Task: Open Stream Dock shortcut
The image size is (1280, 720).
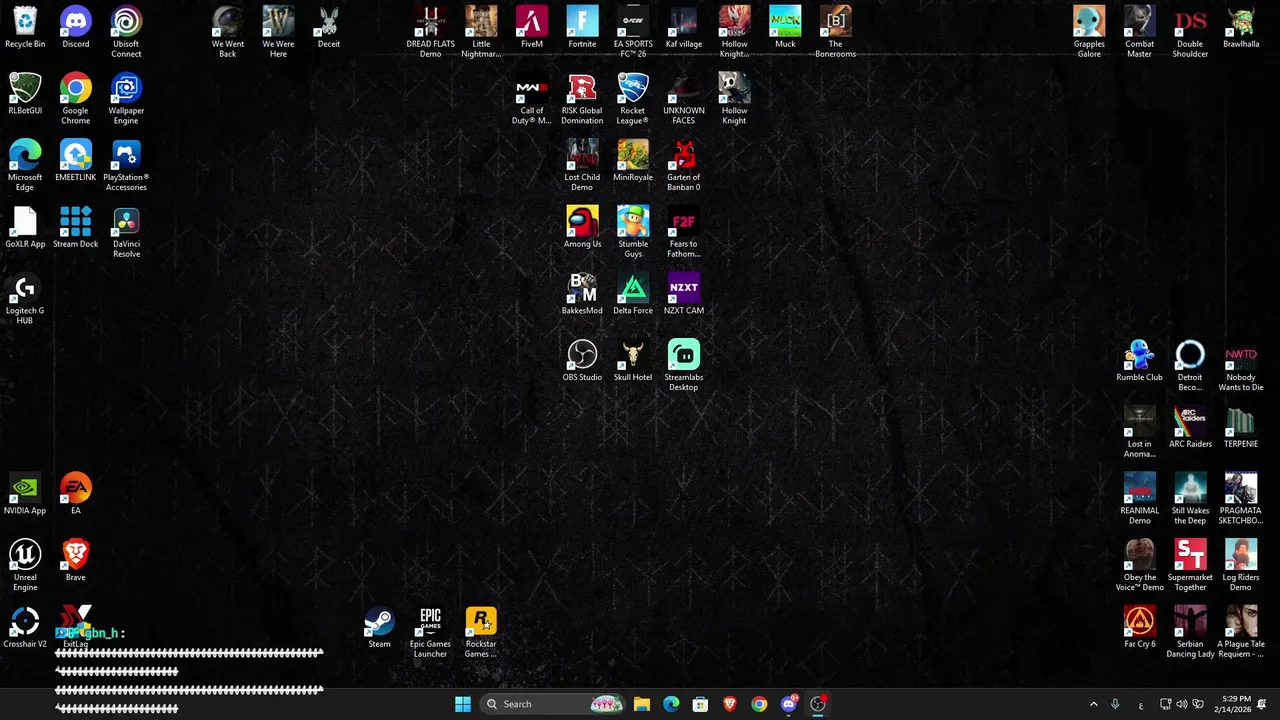Action: pyautogui.click(x=76, y=228)
